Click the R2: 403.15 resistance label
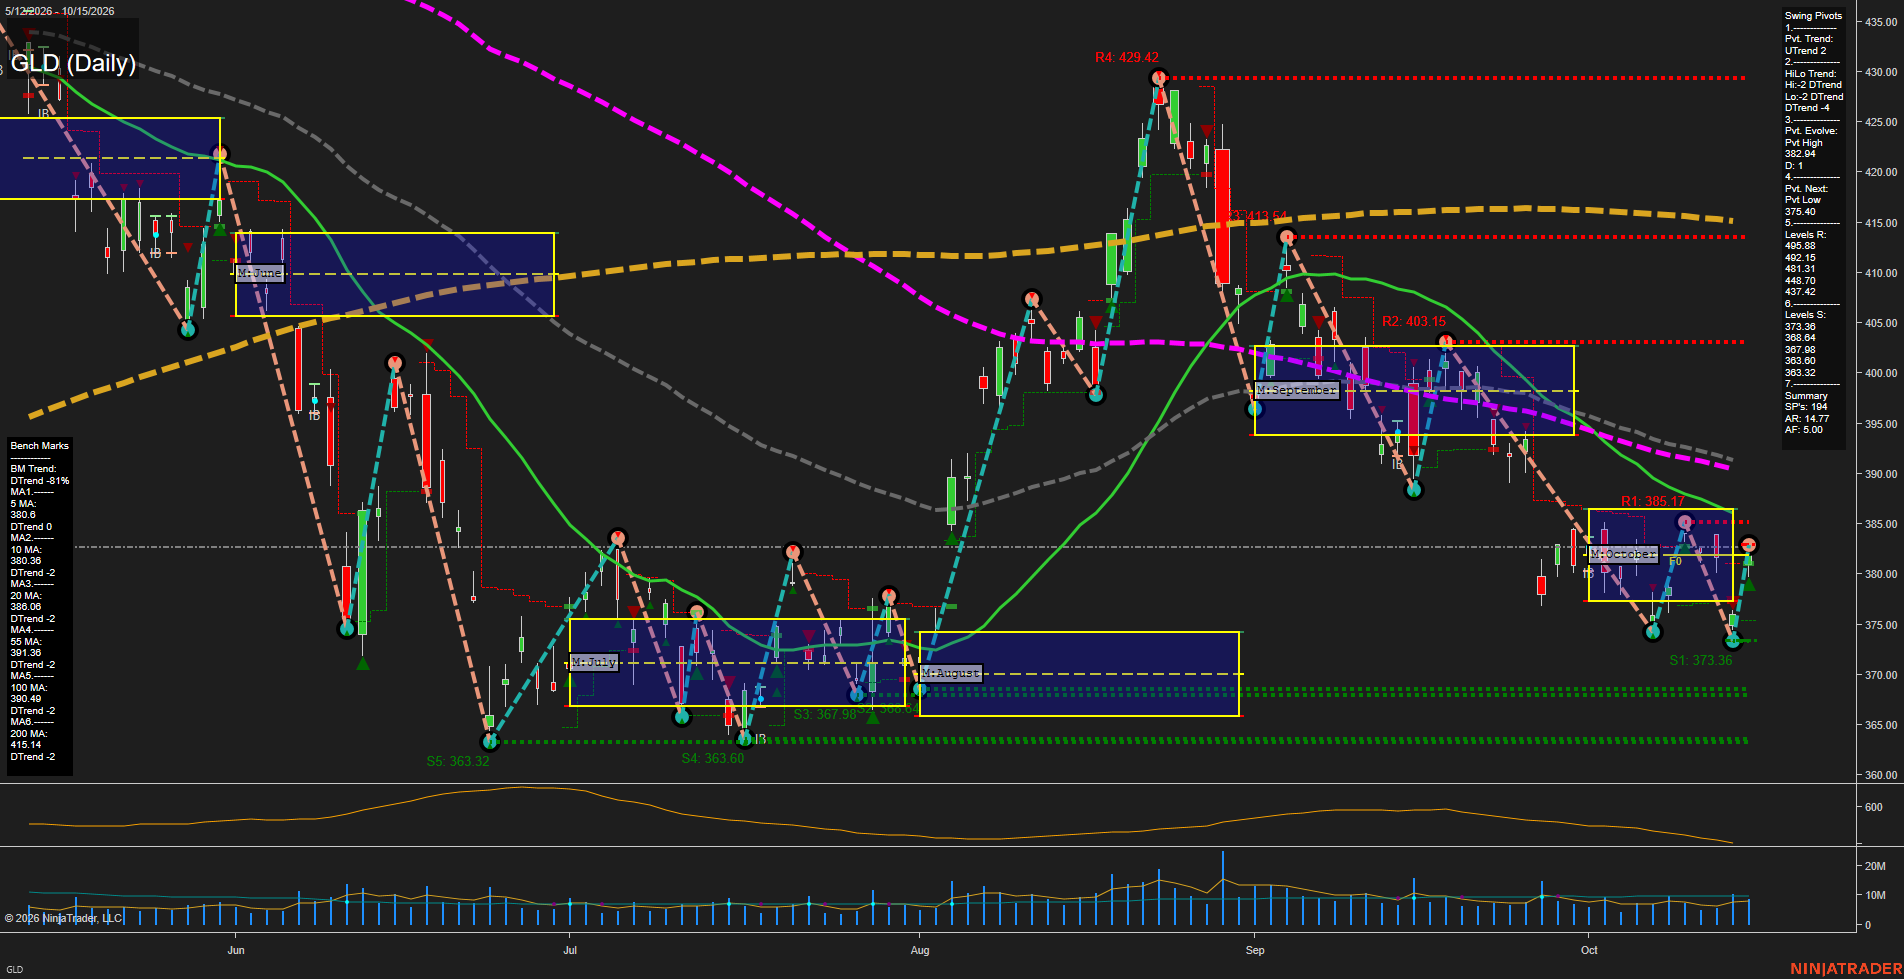The width and height of the screenshot is (1904, 979). pyautogui.click(x=1414, y=321)
